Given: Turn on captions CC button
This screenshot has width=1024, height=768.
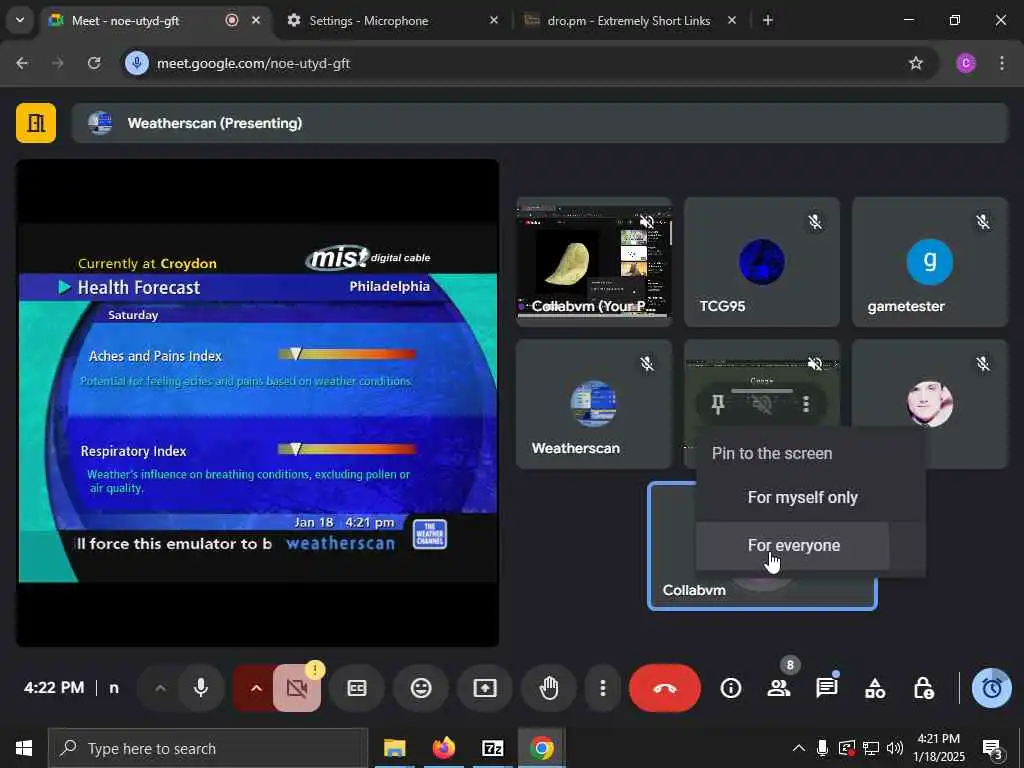Looking at the screenshot, I should coord(357,688).
